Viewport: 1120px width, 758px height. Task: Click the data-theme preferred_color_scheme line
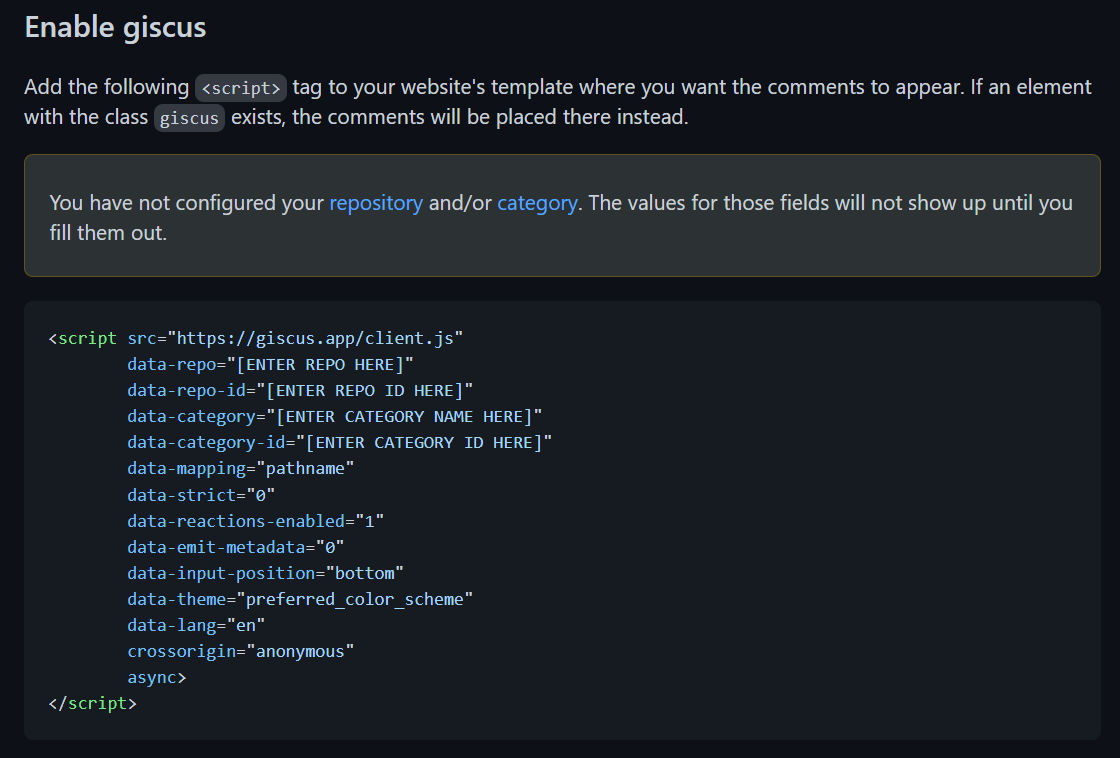click(299, 599)
